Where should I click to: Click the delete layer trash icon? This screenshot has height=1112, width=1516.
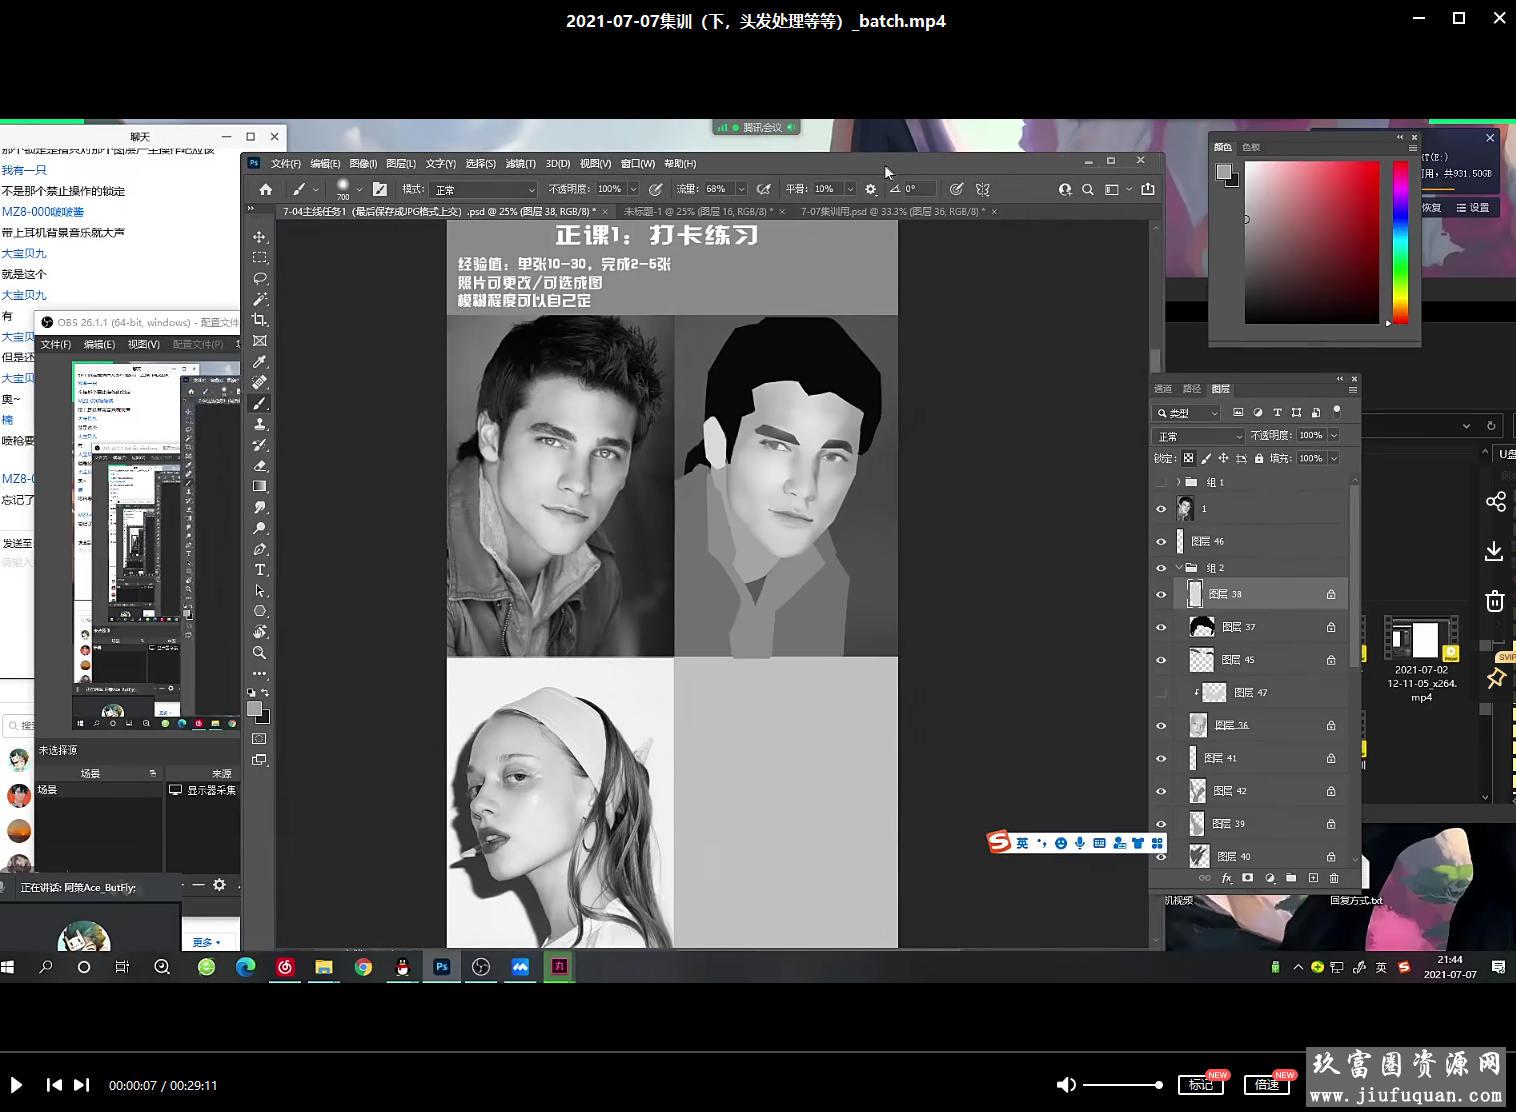[x=1334, y=878]
